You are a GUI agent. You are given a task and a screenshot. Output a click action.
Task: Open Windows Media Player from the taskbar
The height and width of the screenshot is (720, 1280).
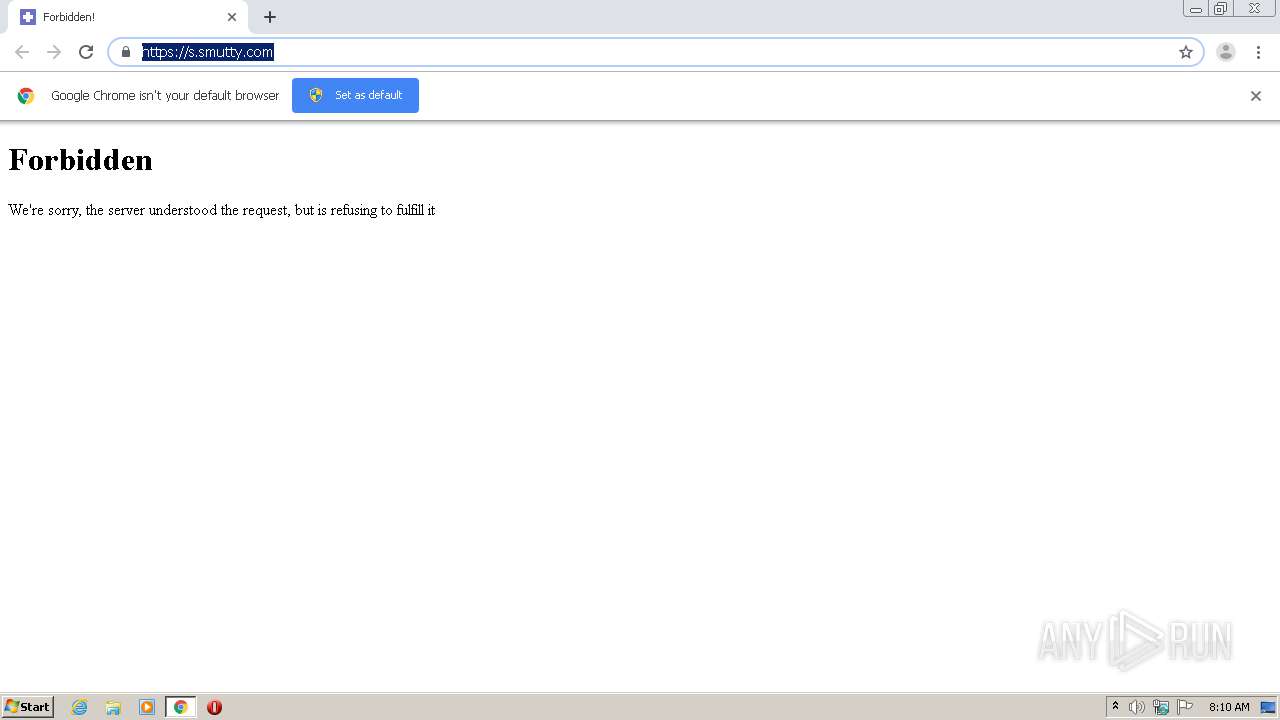[146, 707]
